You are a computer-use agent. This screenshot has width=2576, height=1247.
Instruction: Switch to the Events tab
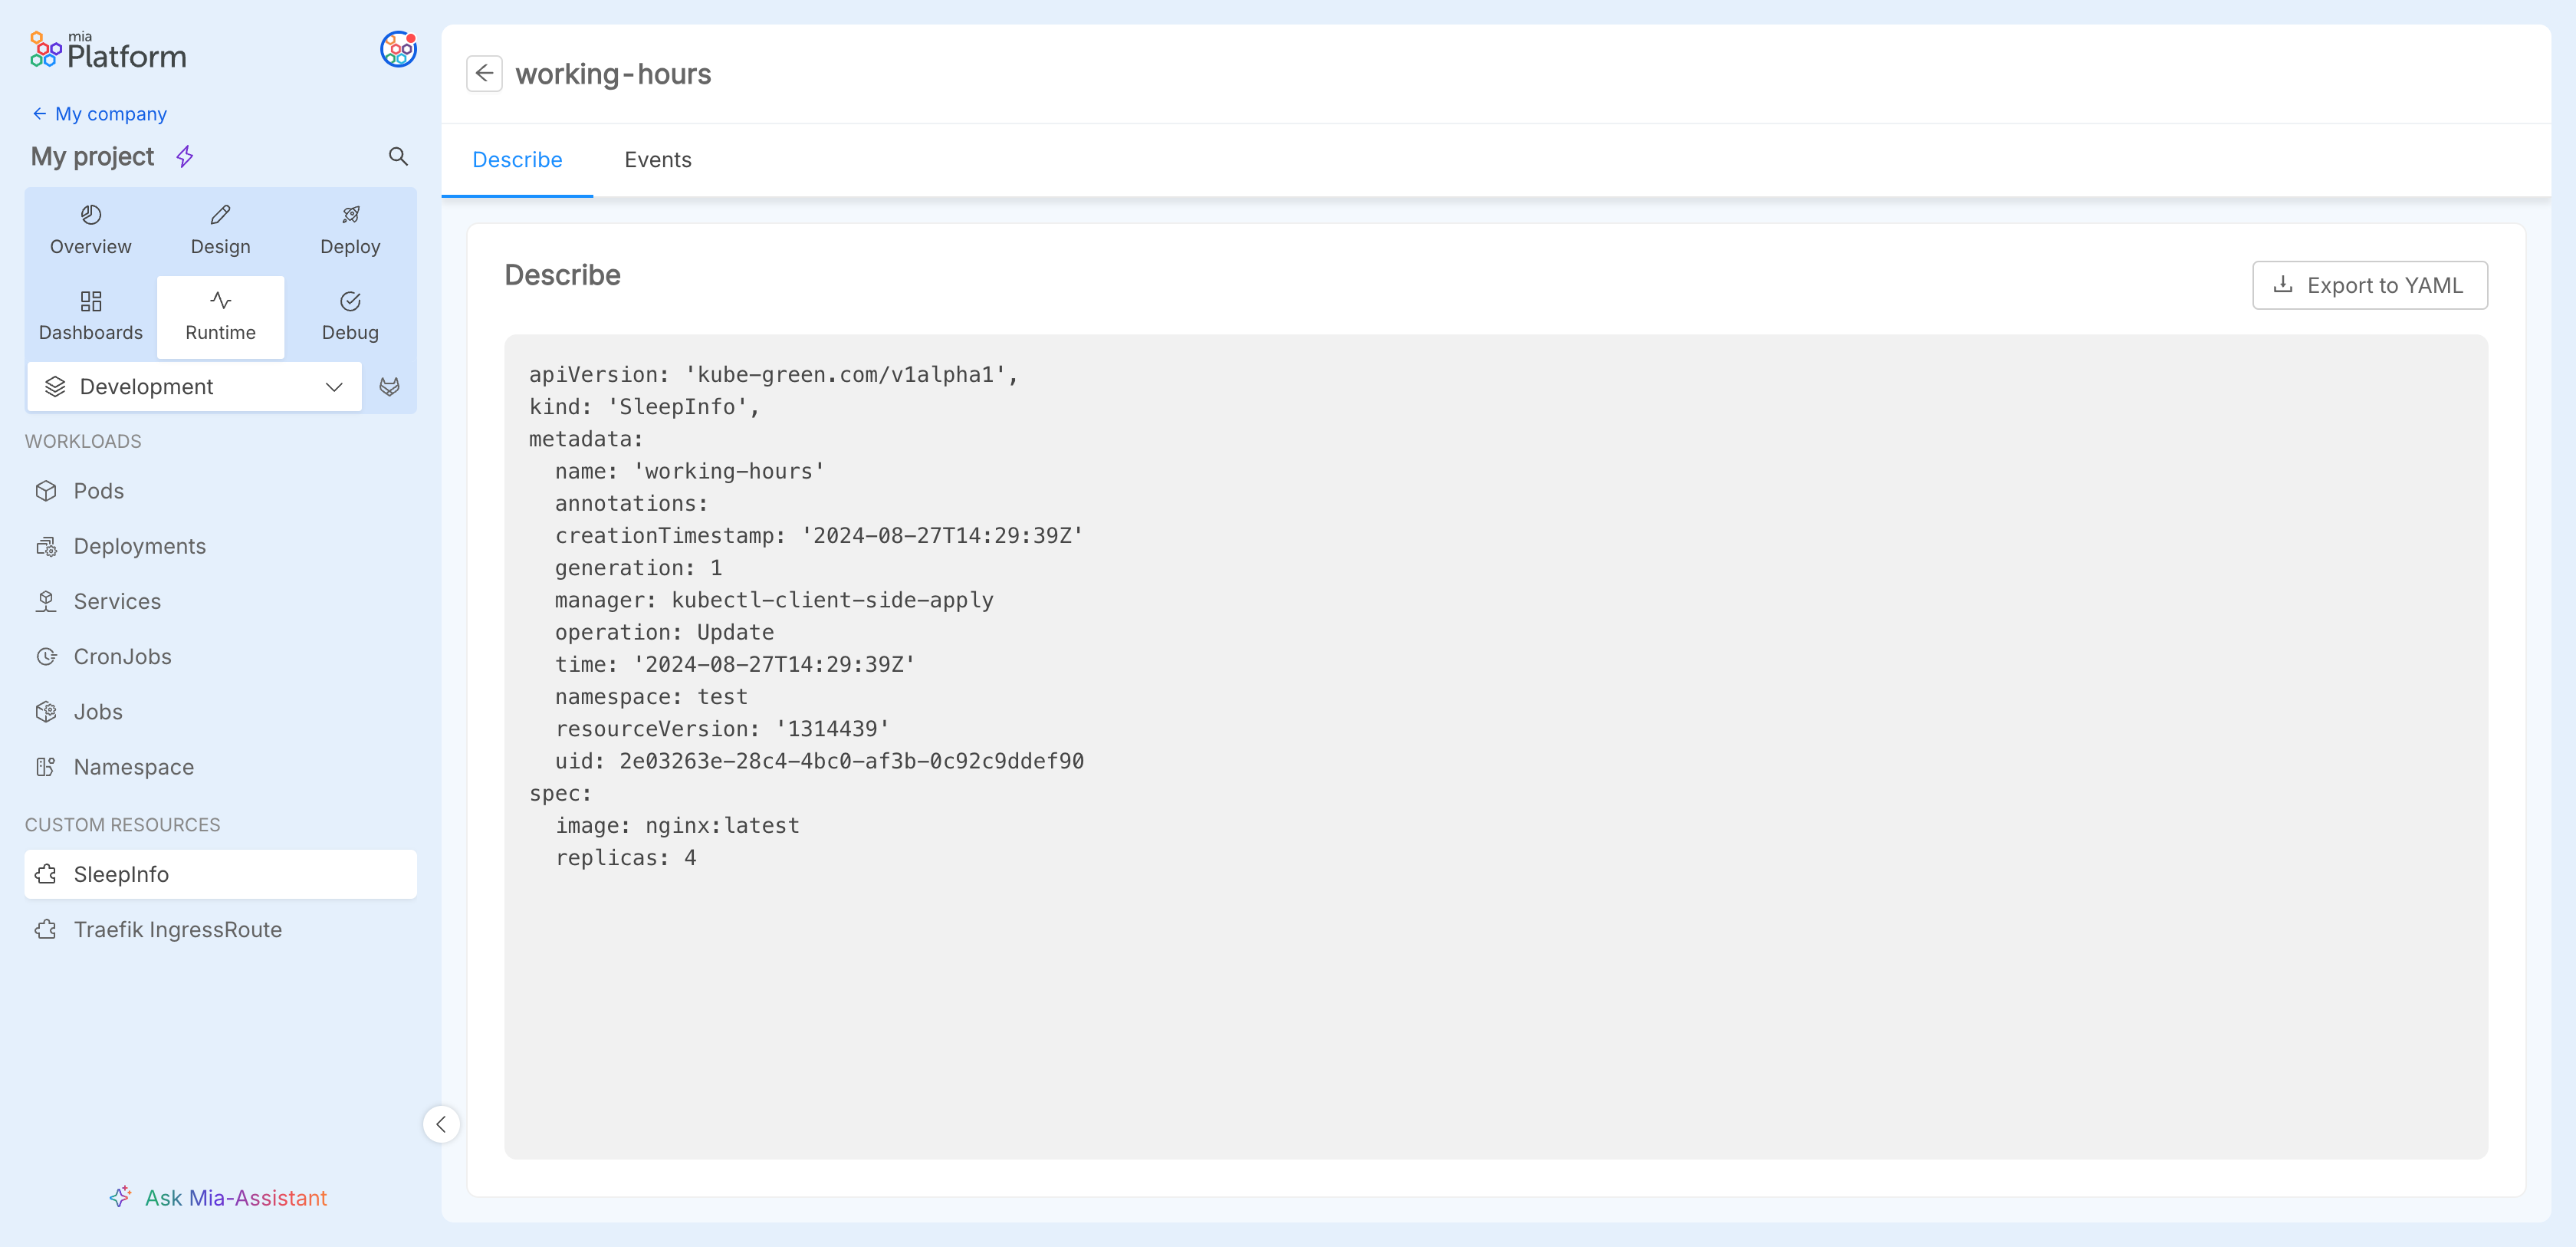tap(657, 160)
